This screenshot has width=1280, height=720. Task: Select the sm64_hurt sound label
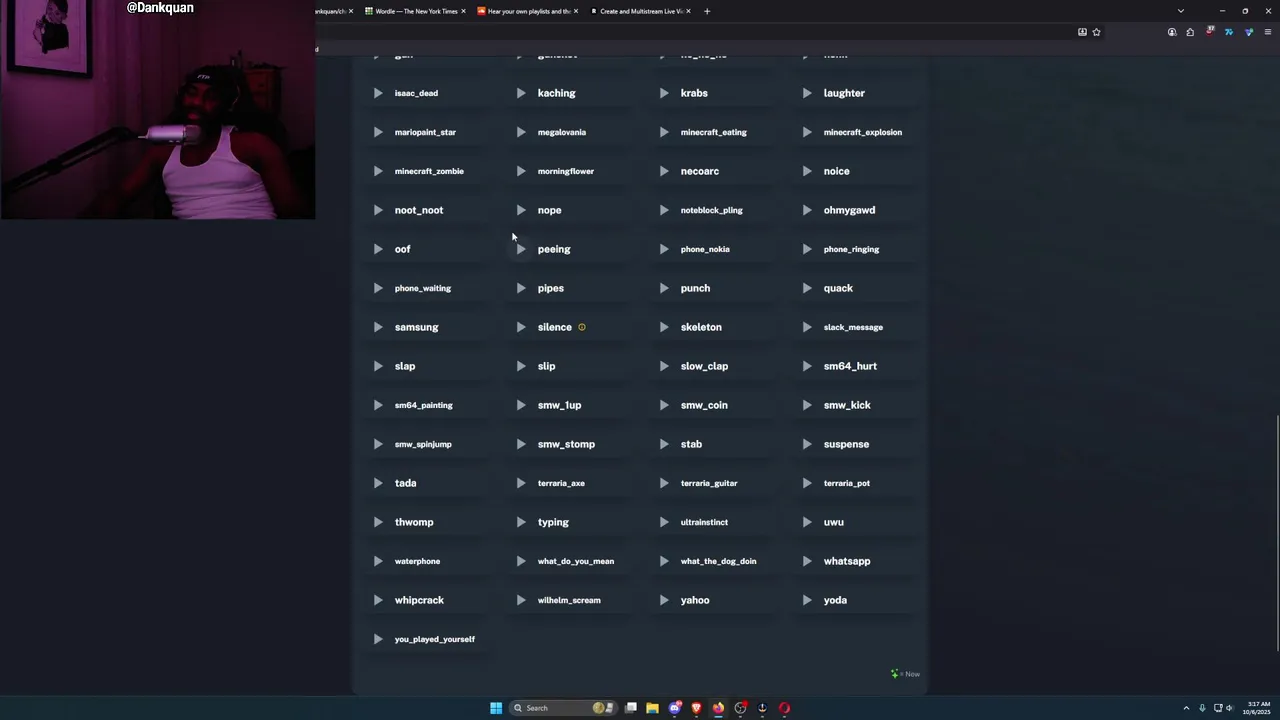(x=850, y=366)
